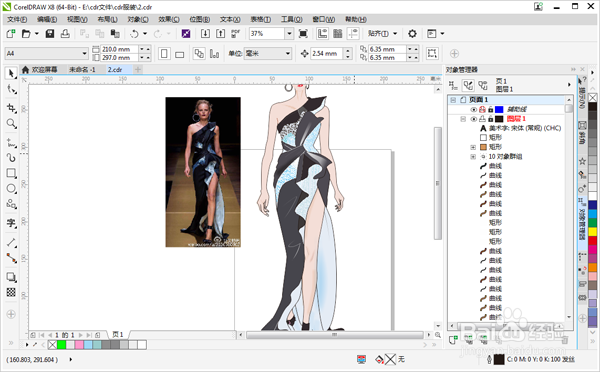
Task: Click the 贴齐(T) snap button
Action: (382, 34)
